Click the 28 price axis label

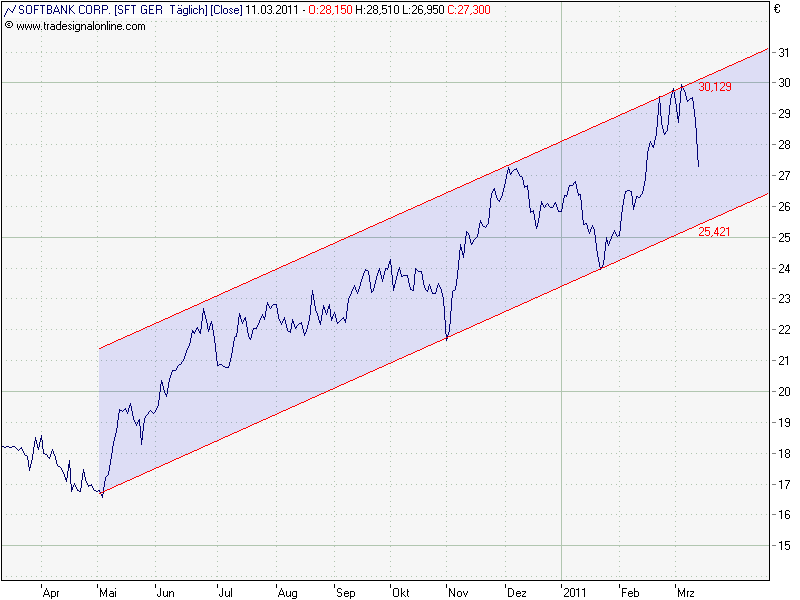coord(784,145)
